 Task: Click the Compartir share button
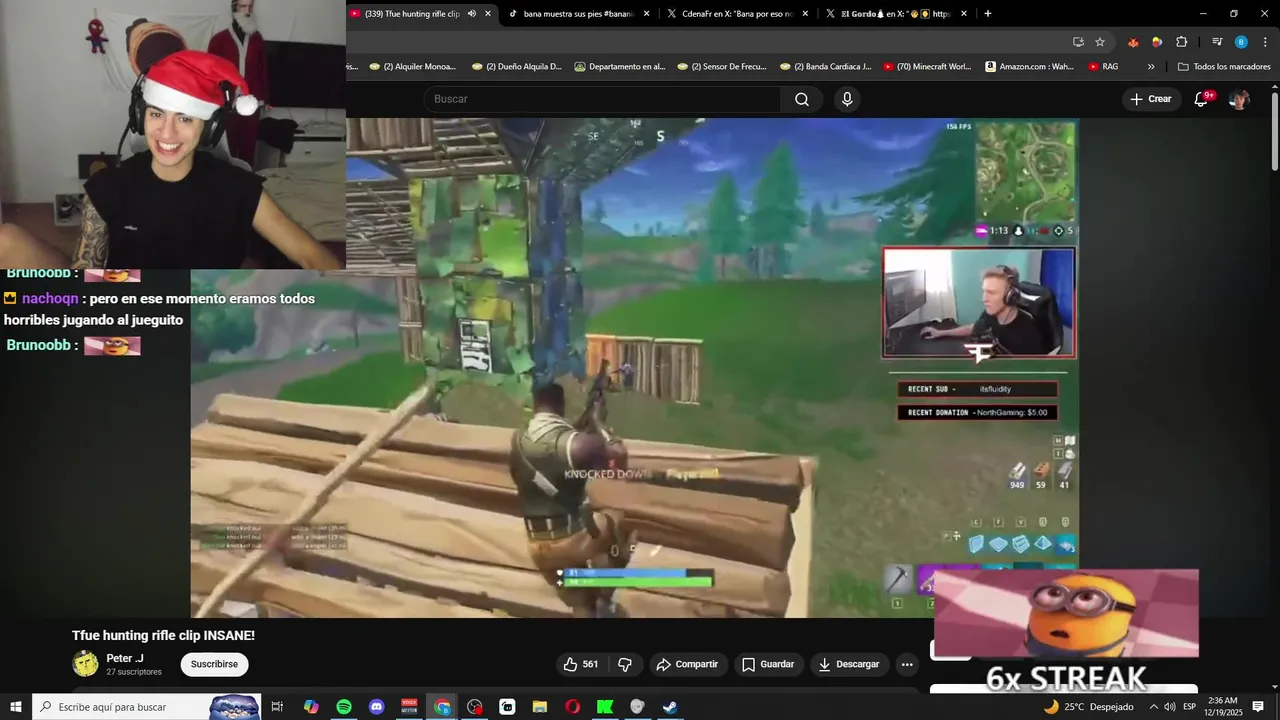click(x=687, y=664)
